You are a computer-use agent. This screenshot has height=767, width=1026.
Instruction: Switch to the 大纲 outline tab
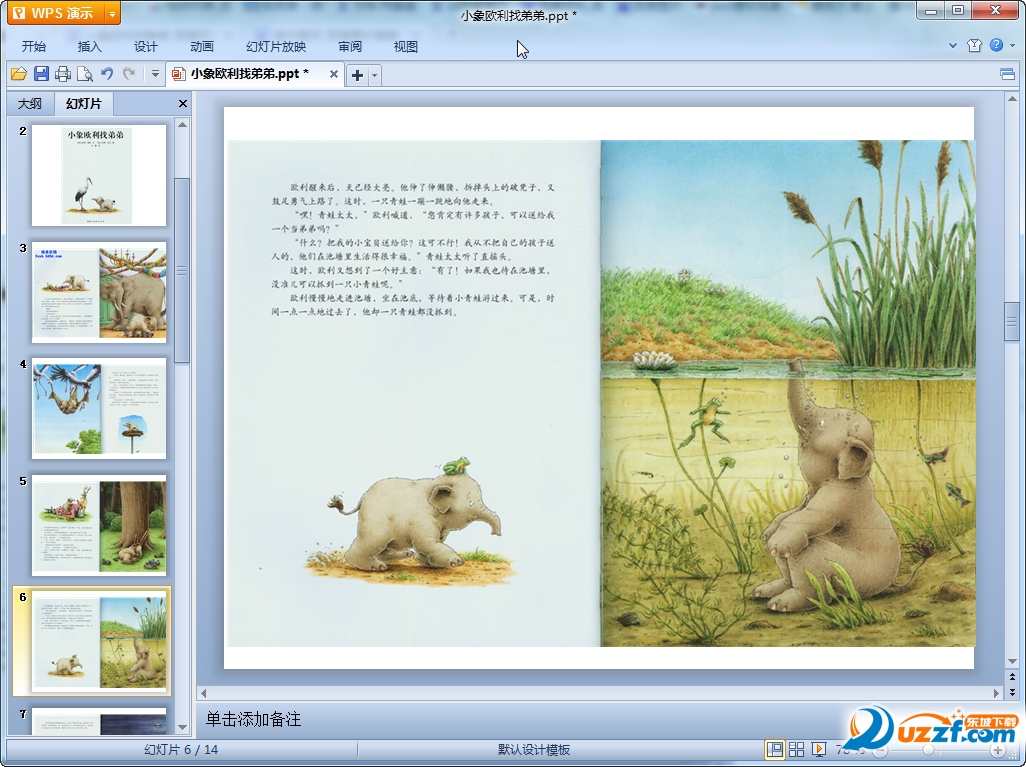[30, 103]
